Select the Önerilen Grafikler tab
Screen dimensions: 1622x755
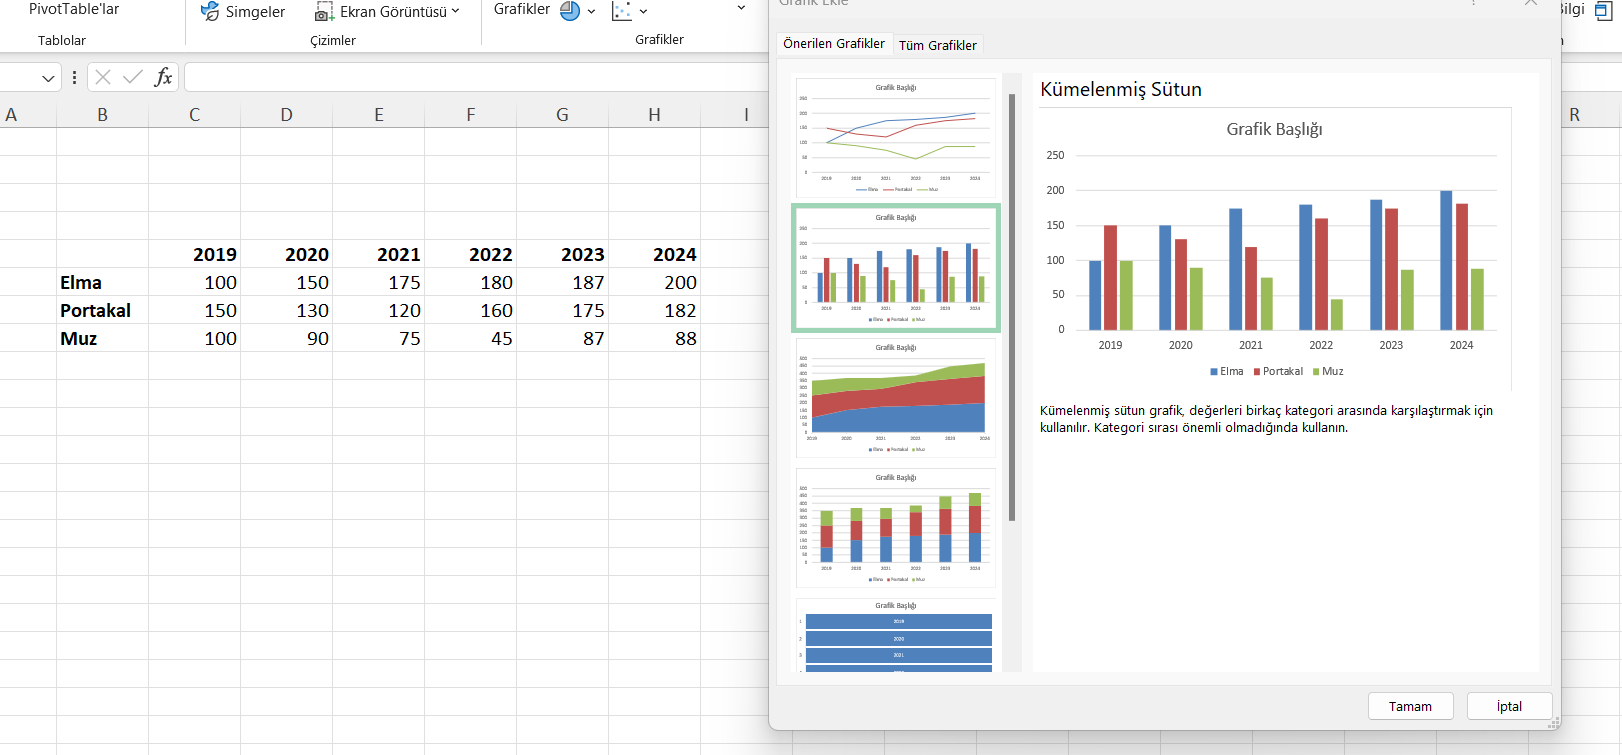pyautogui.click(x=834, y=44)
